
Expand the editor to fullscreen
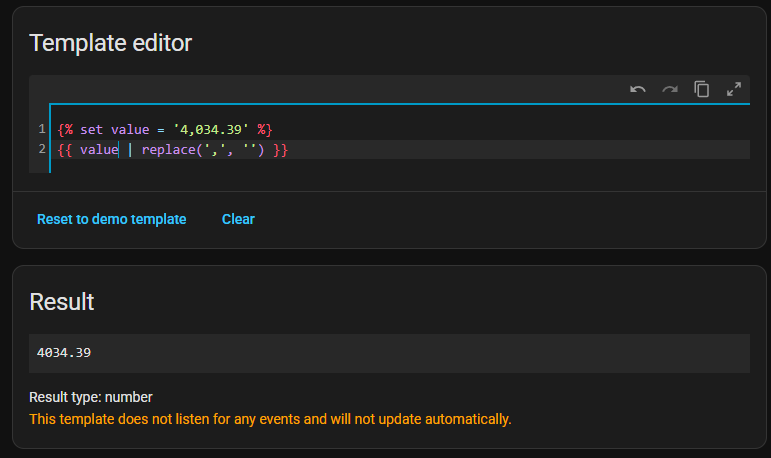[734, 89]
